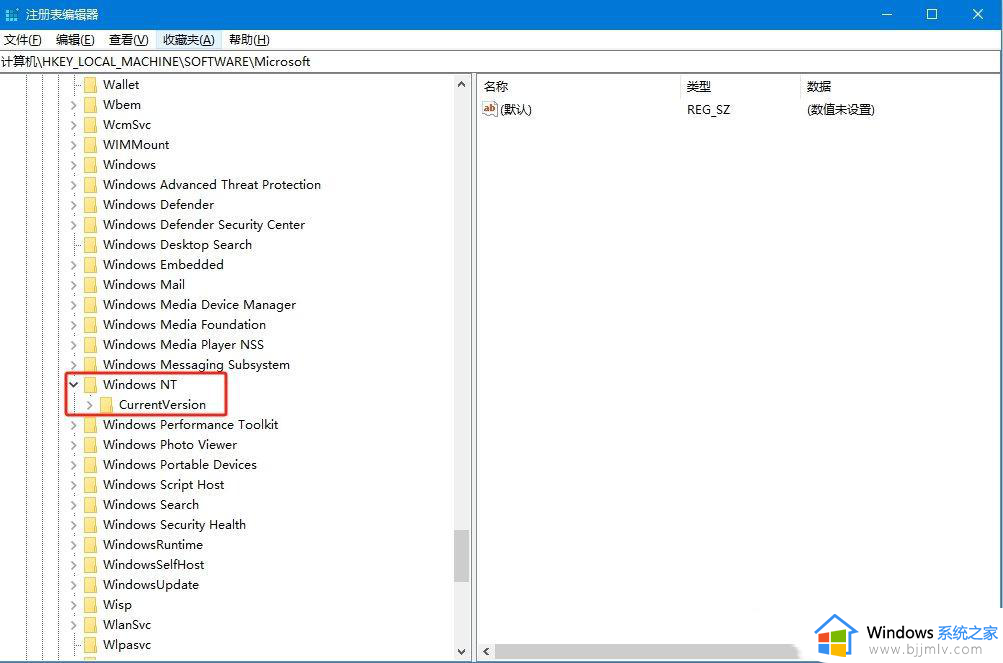Click the WindowsUpdate folder icon
This screenshot has height=663, width=1003.
coord(90,584)
